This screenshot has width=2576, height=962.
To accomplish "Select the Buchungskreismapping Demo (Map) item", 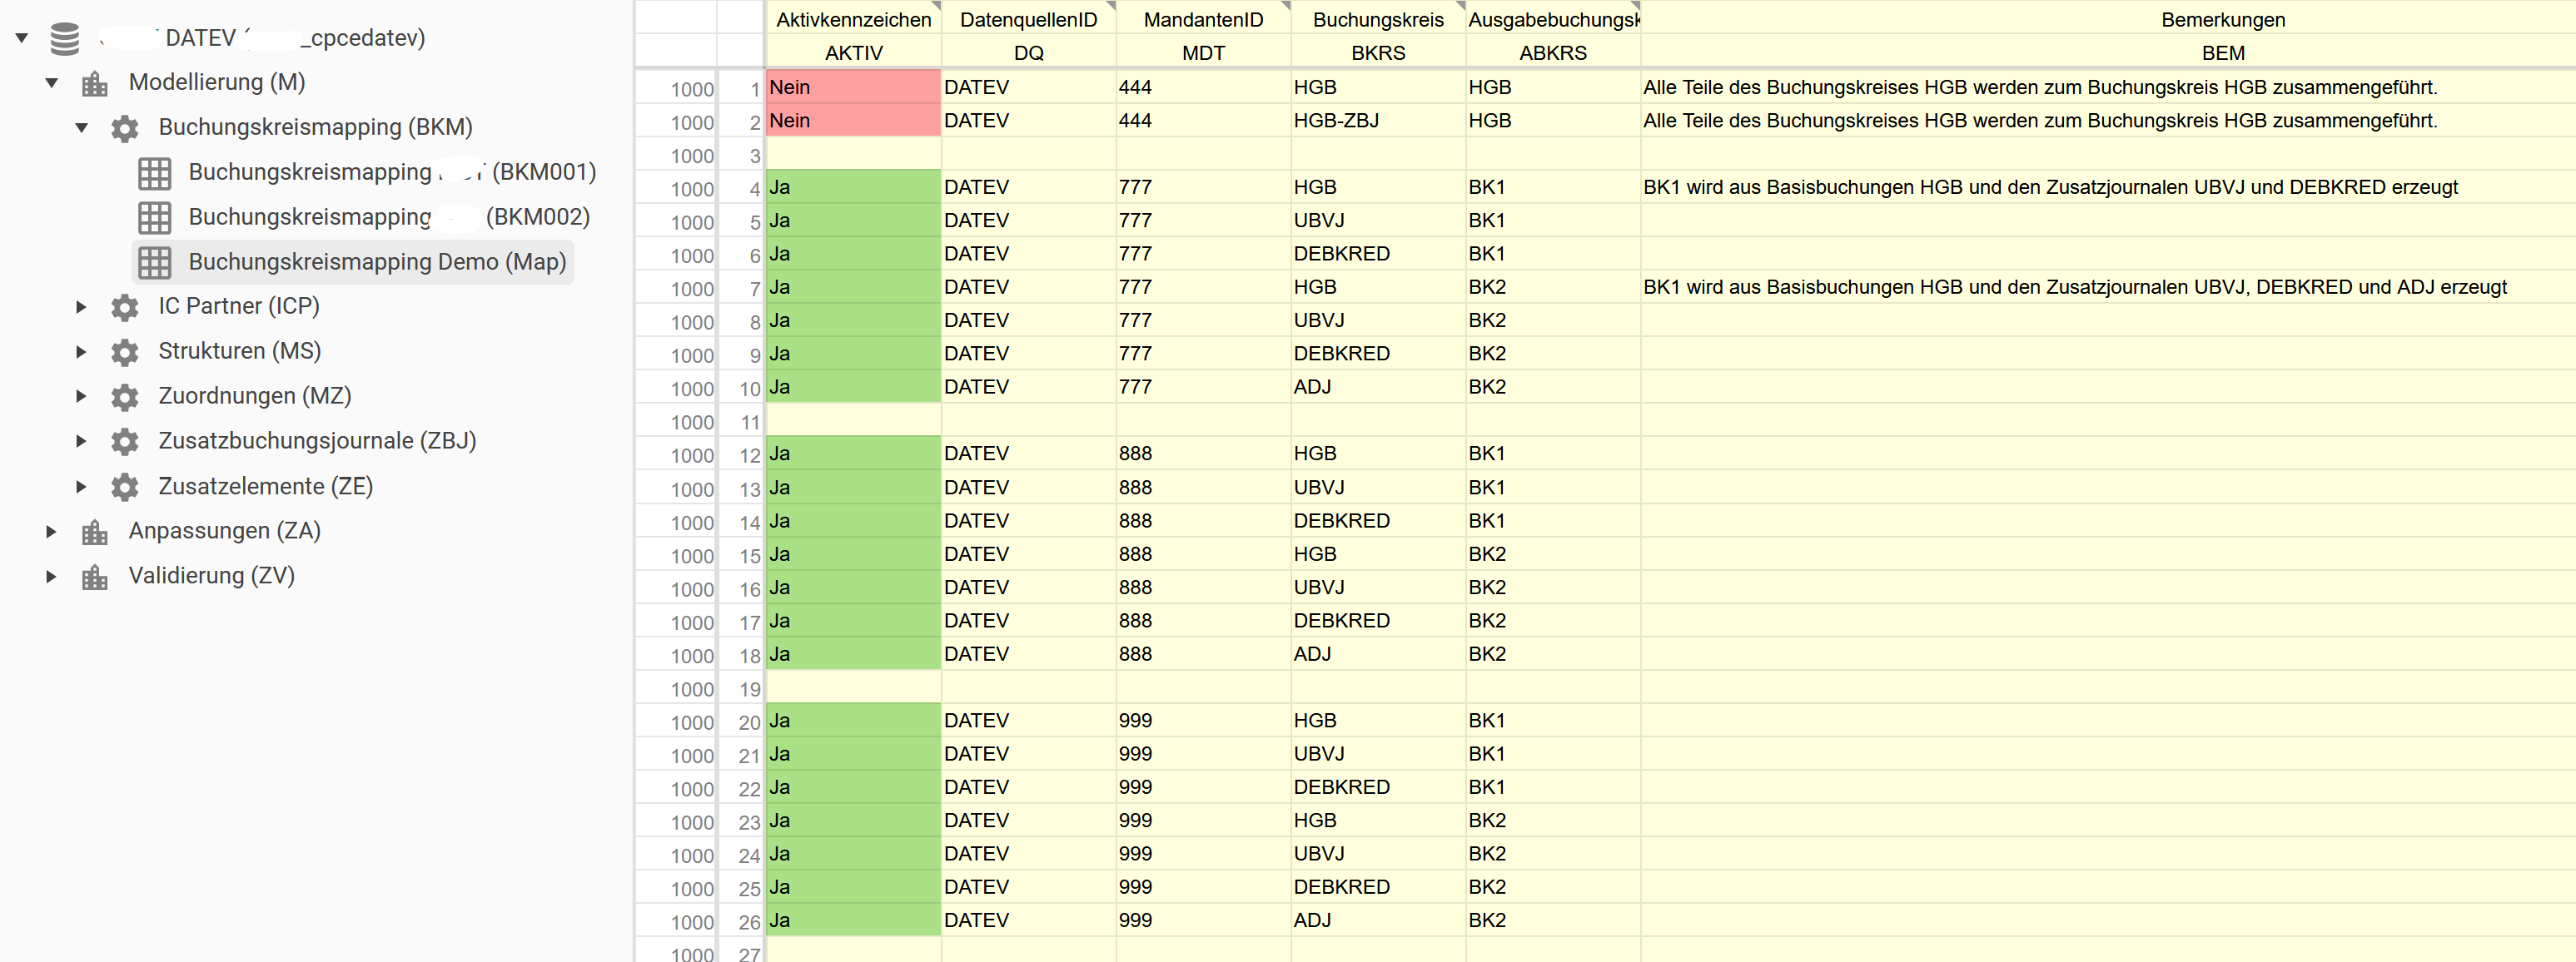I will pos(376,262).
